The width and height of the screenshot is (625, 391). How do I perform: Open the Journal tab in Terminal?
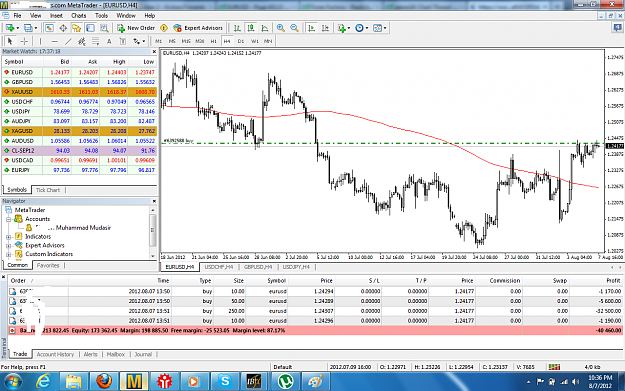pos(143,354)
